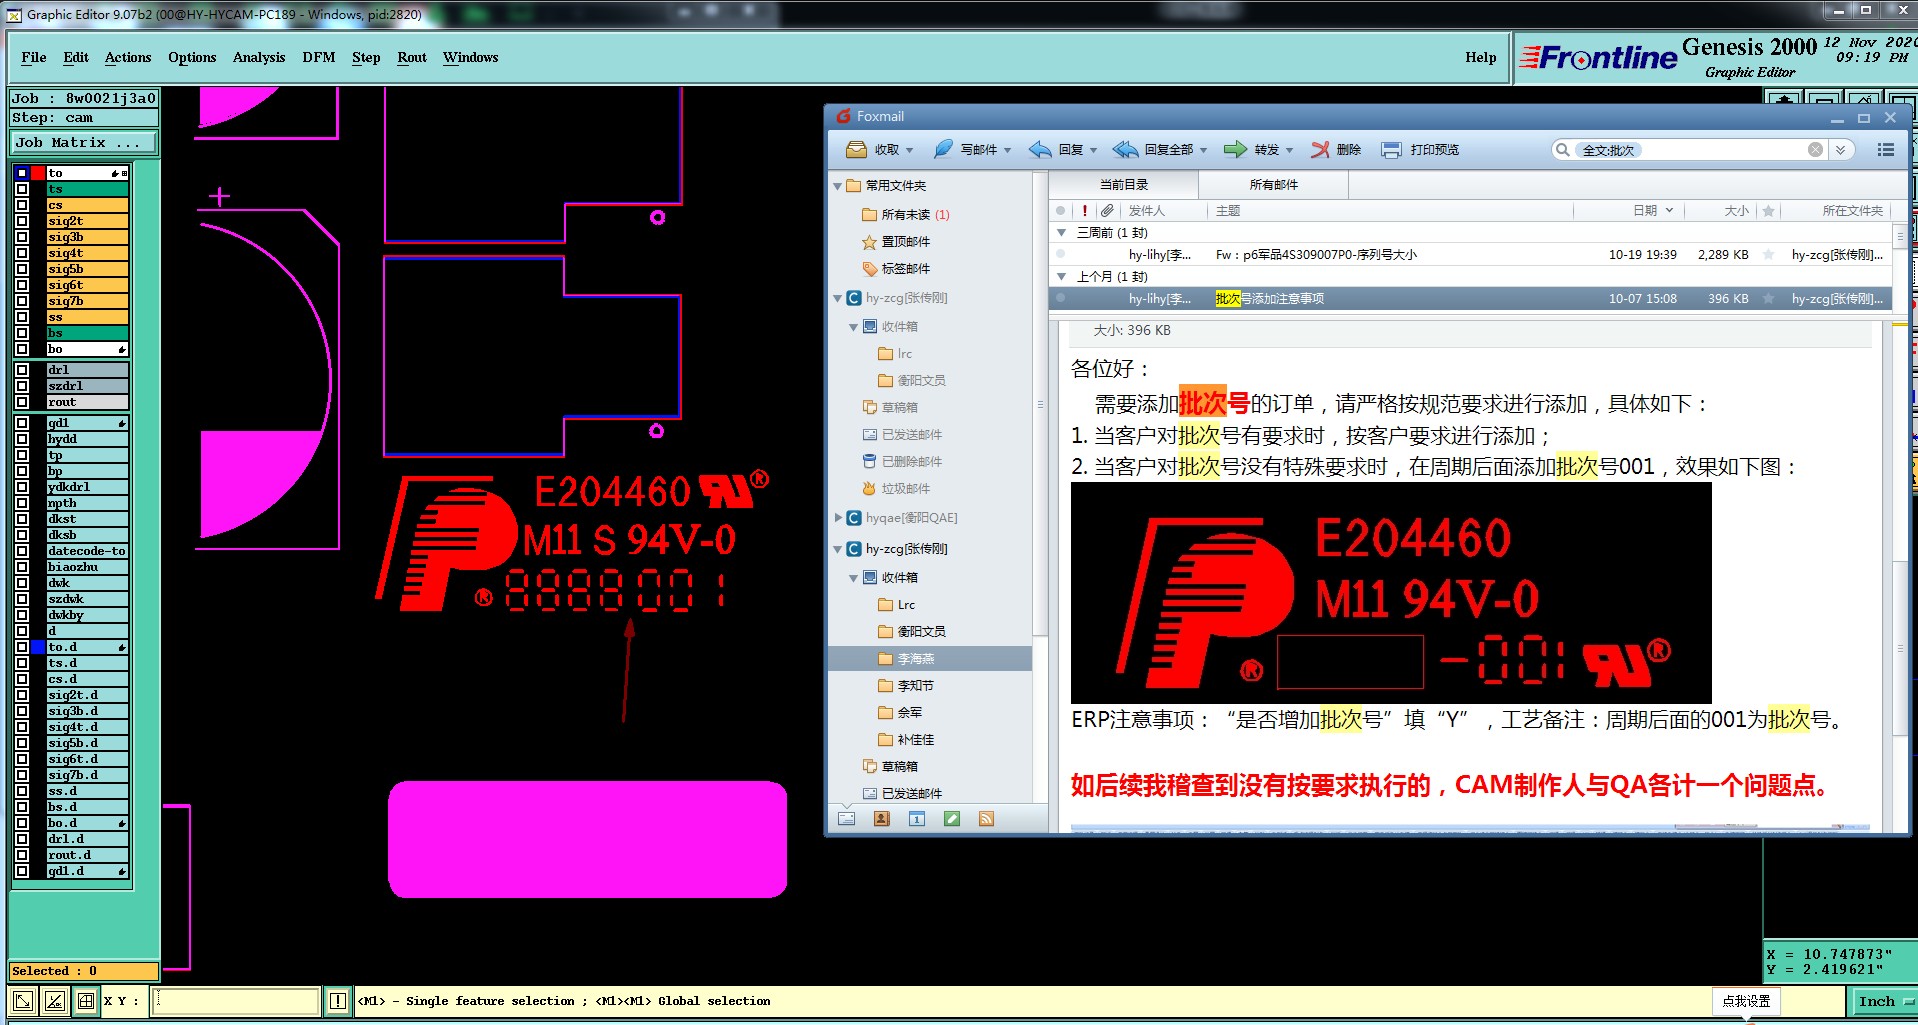1918x1025 pixels.
Task: Open the forward dropdown arrow
Action: point(1290,151)
